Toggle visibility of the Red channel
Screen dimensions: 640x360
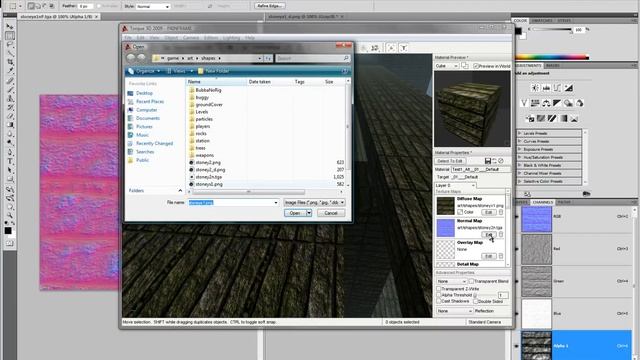pos(517,249)
